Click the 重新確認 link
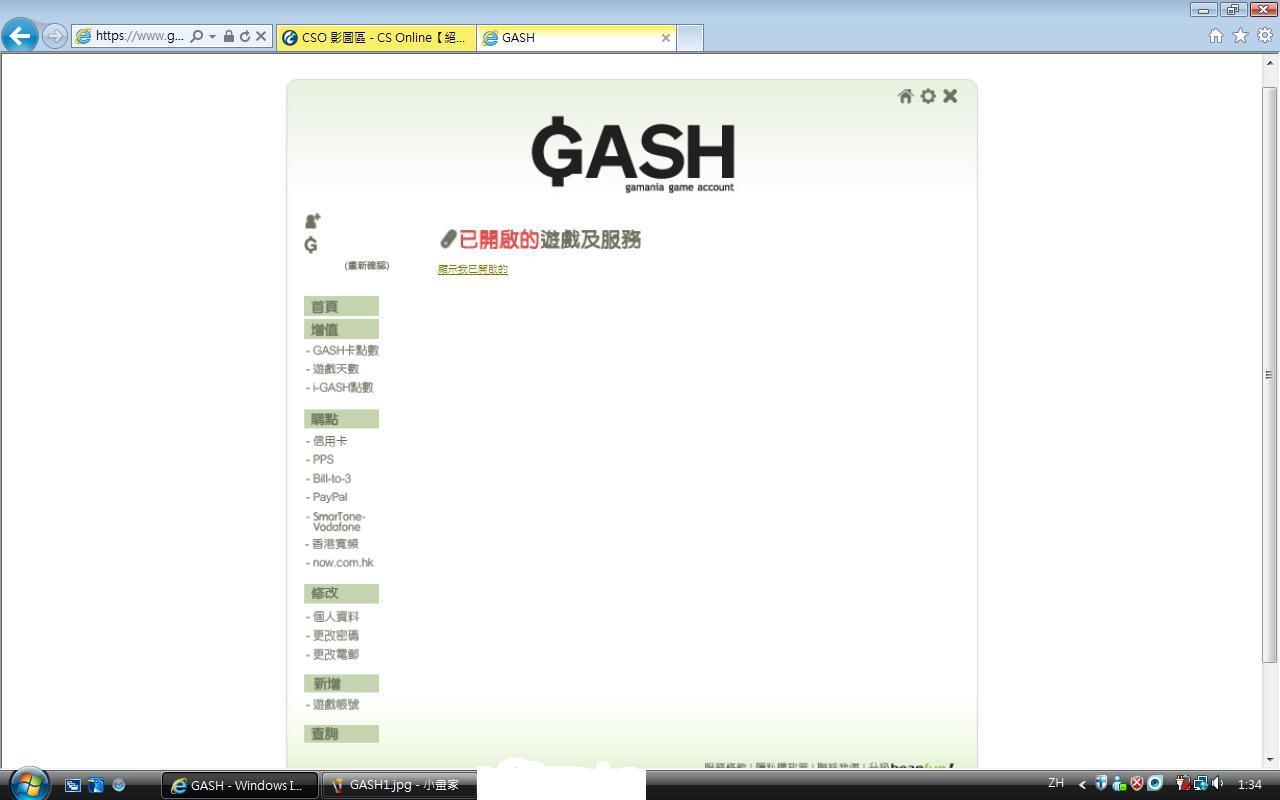This screenshot has width=1280, height=800. 367,266
